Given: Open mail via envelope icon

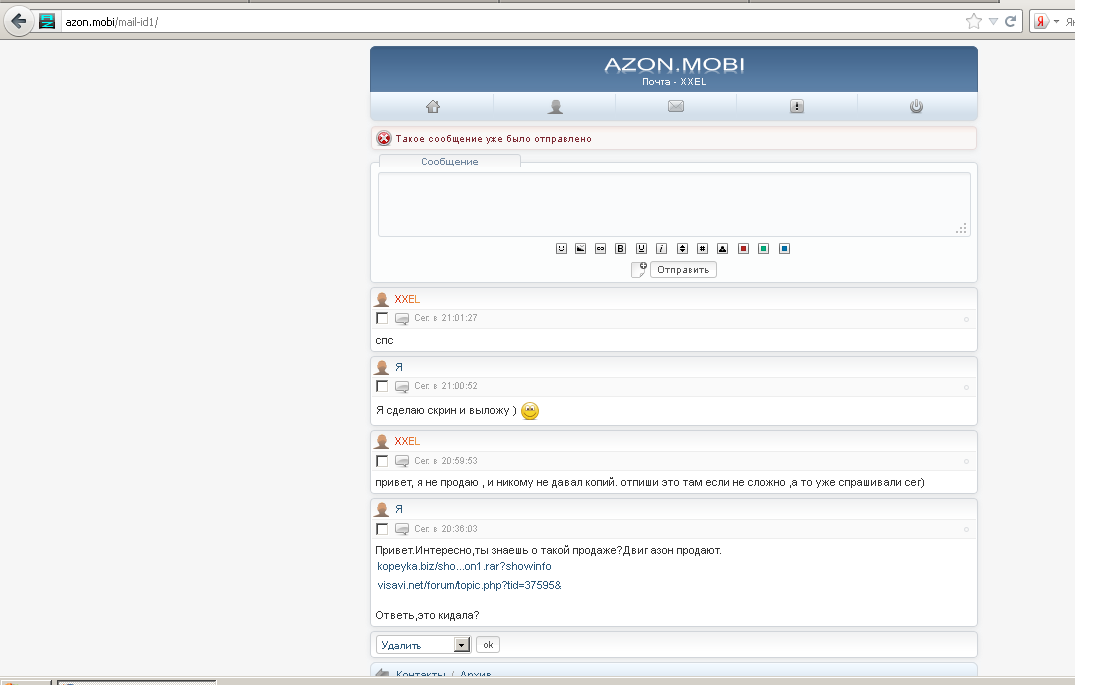Looking at the screenshot, I should [676, 107].
